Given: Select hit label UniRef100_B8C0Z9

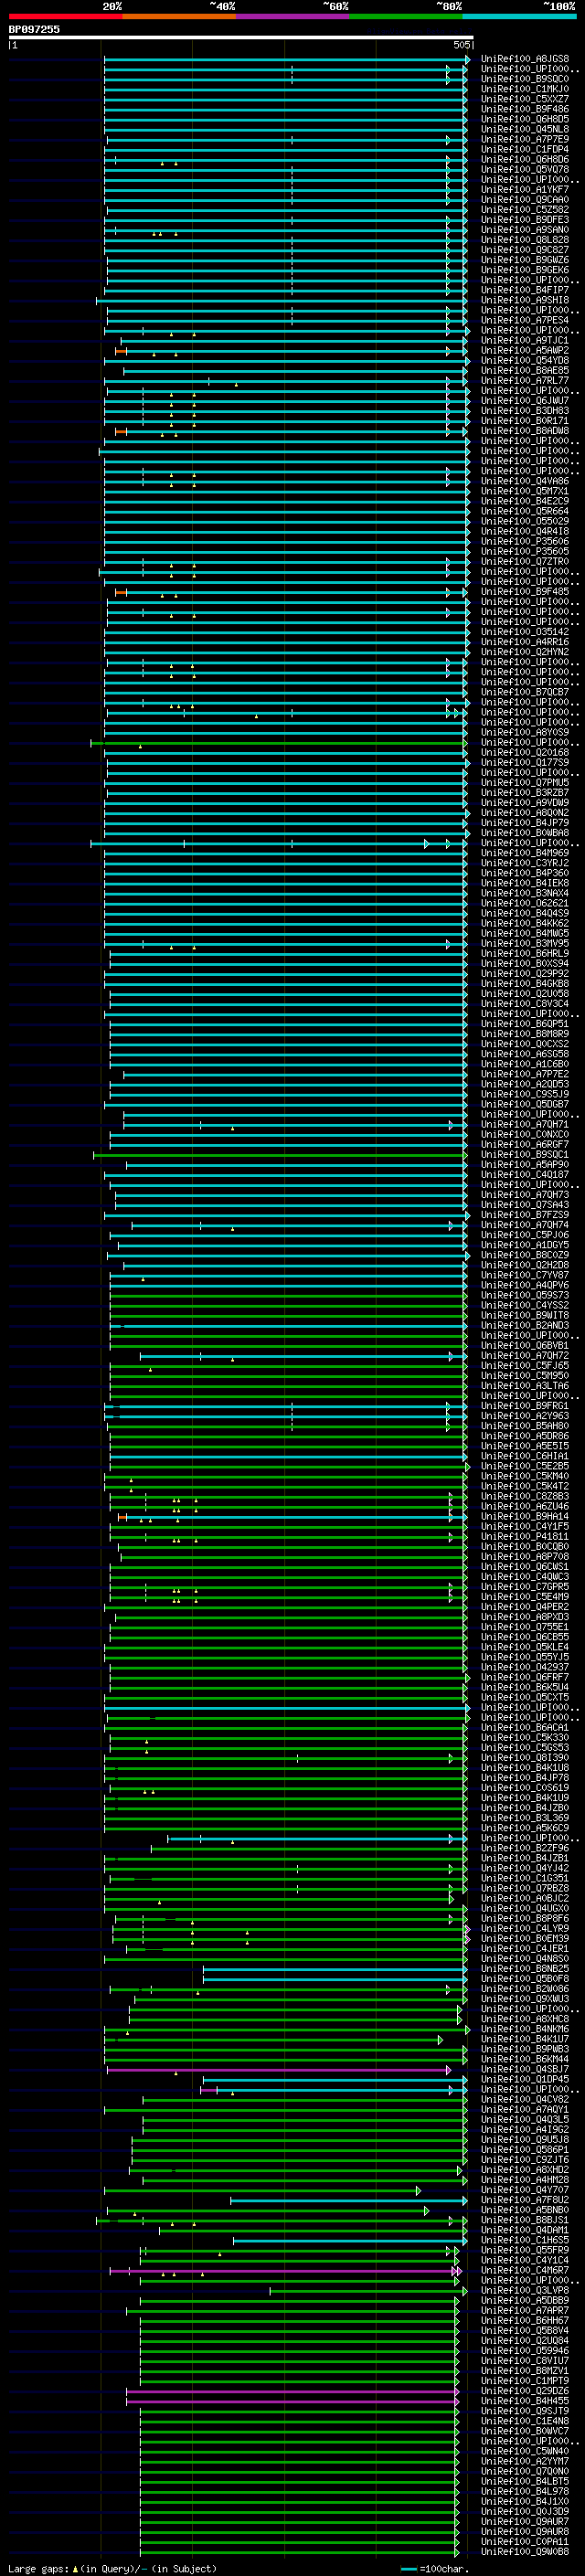Looking at the screenshot, I should point(525,1255).
